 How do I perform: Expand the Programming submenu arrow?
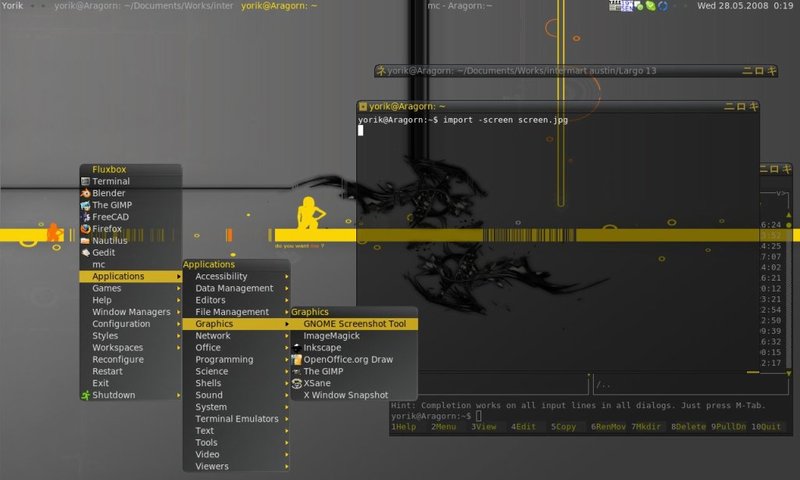(x=287, y=360)
